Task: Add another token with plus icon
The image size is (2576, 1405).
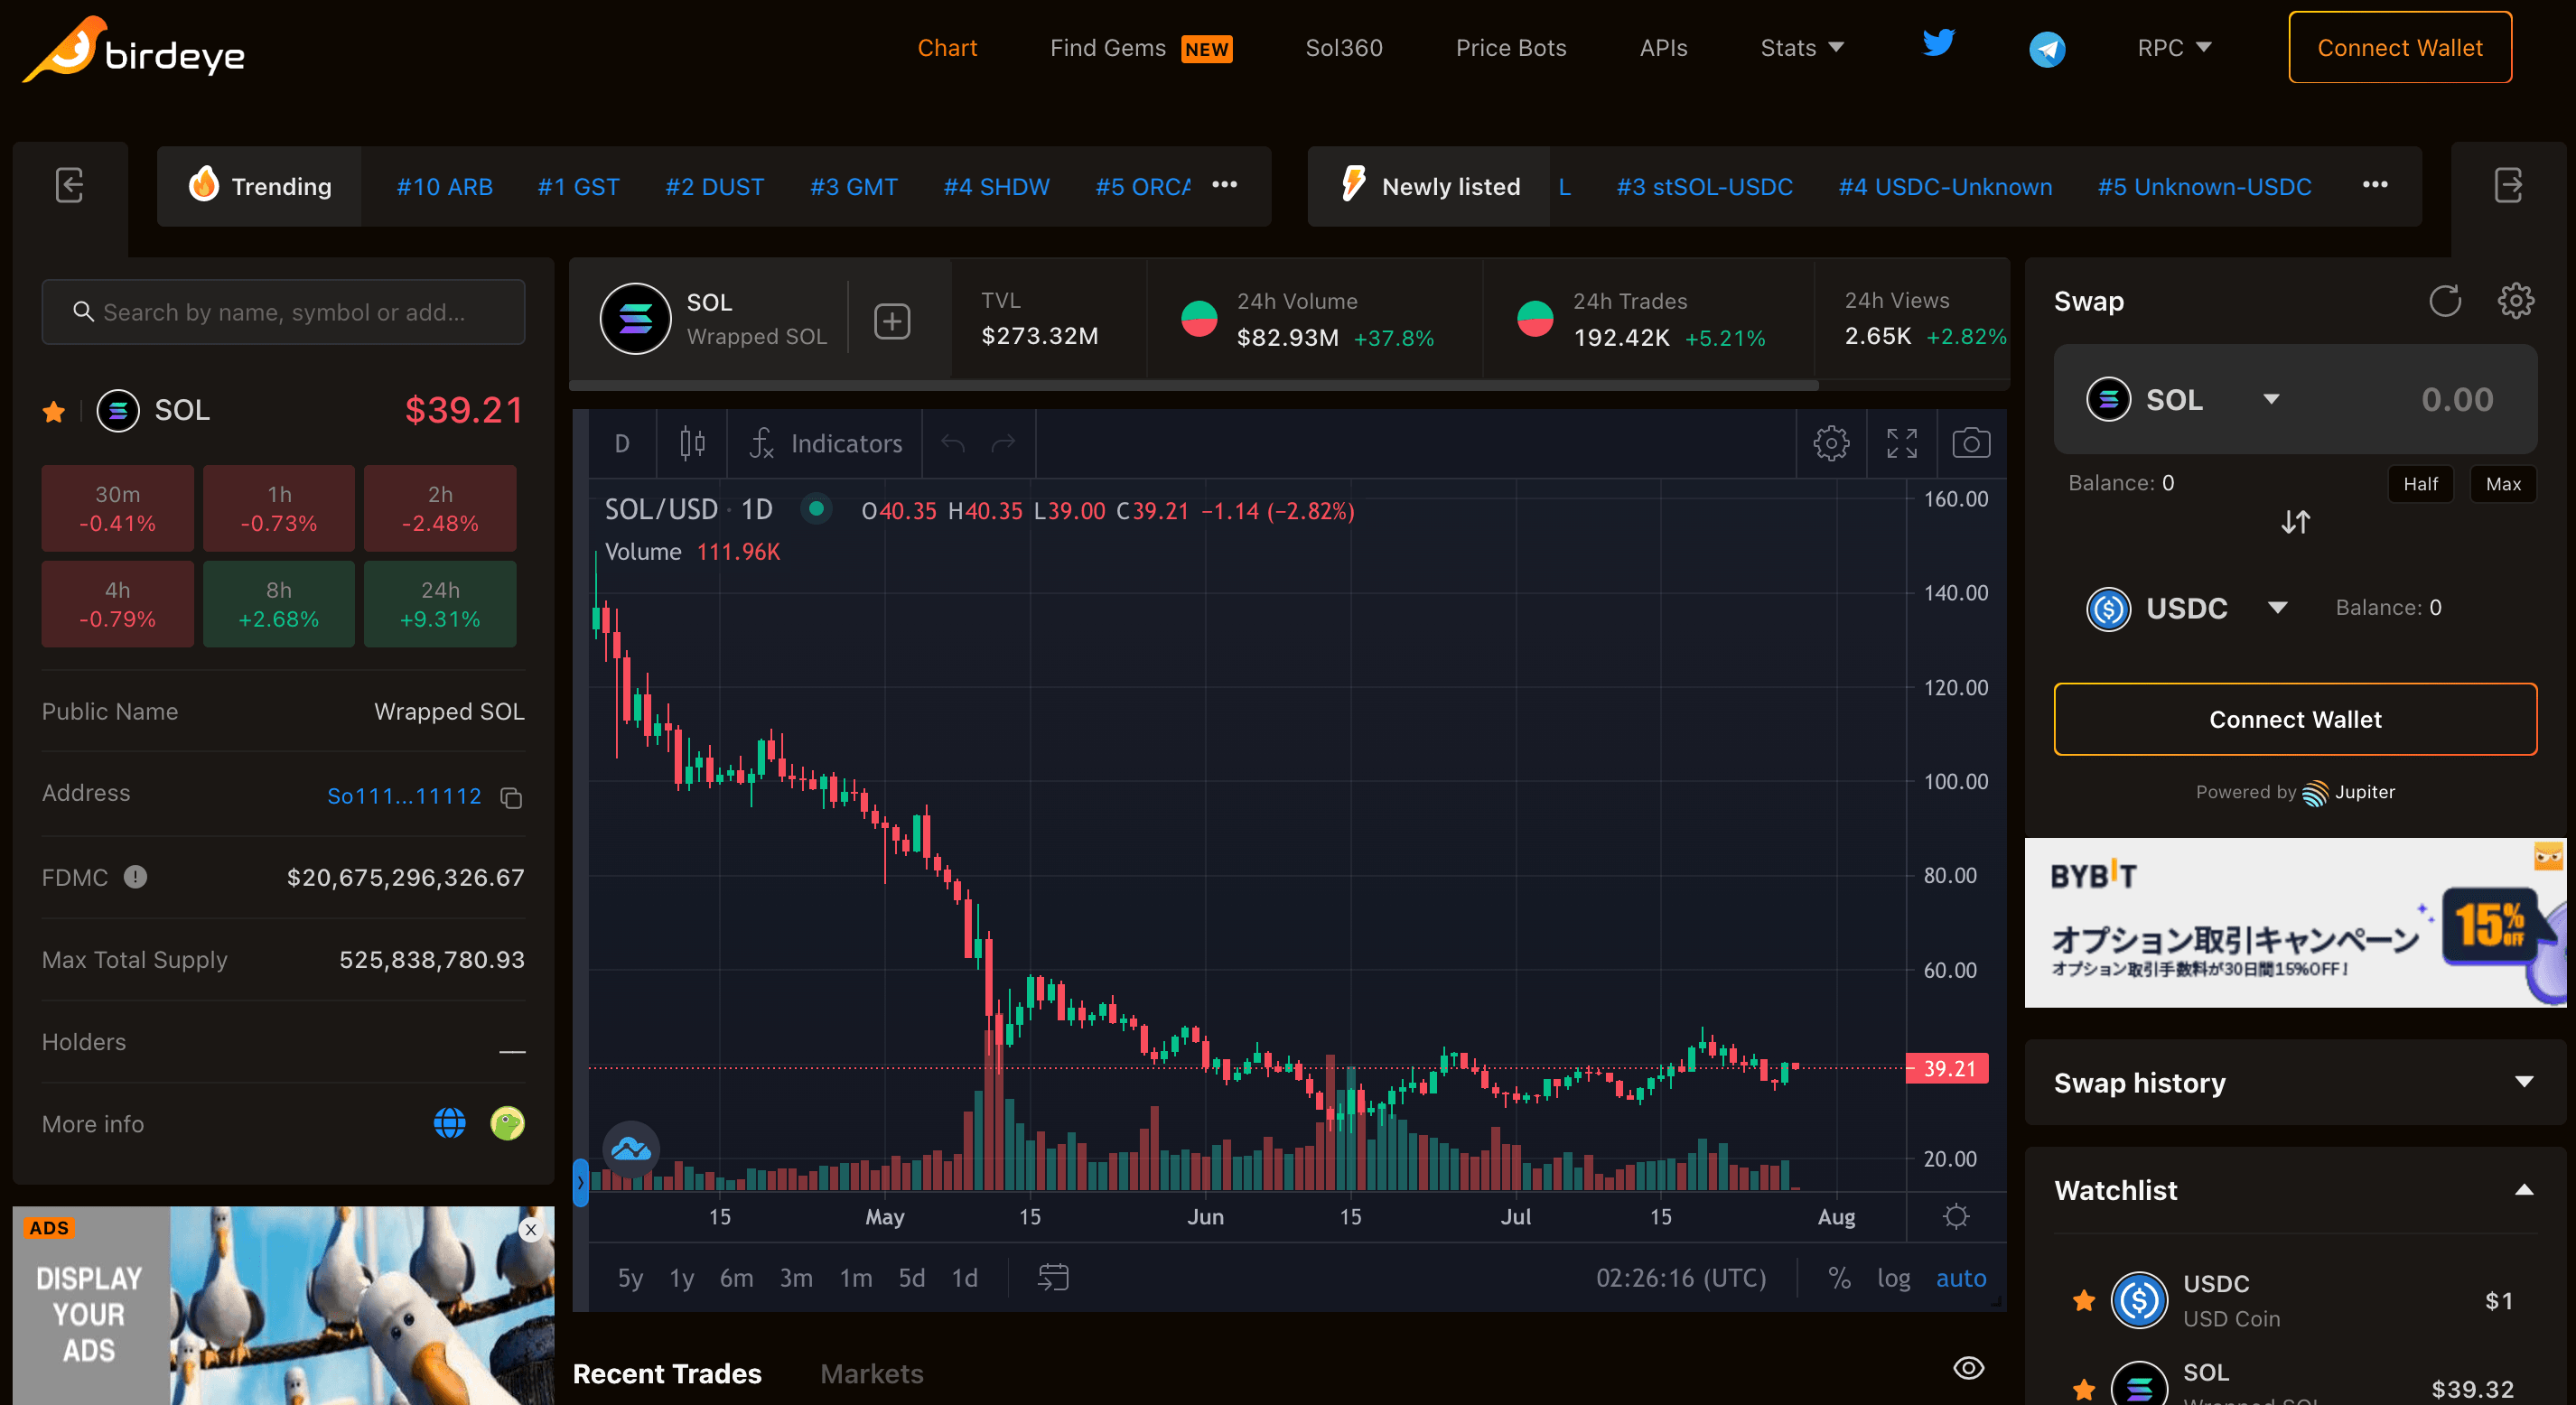Action: (891, 321)
